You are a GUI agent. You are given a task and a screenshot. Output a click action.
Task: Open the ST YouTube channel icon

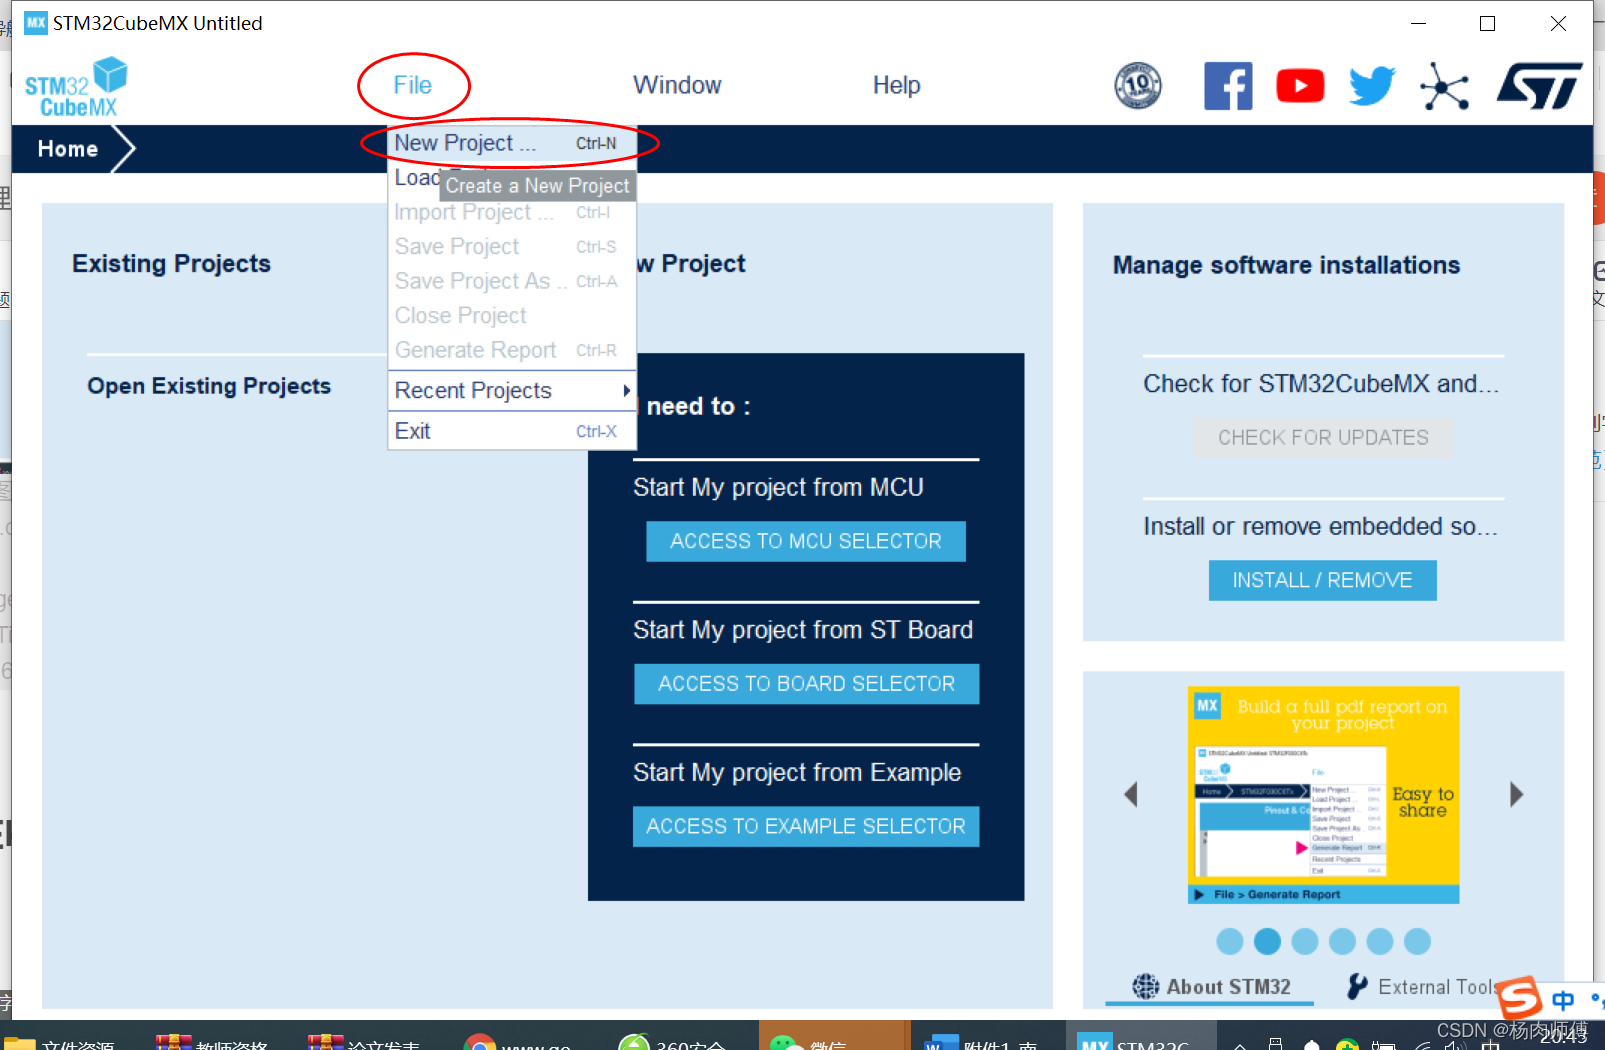(x=1300, y=86)
